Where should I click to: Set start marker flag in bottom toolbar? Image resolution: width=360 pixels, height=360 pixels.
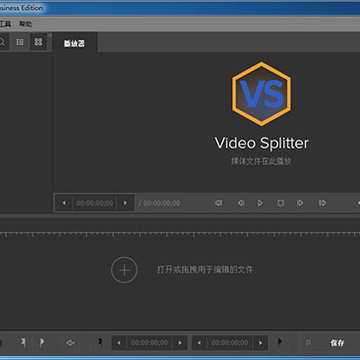click(x=23, y=343)
